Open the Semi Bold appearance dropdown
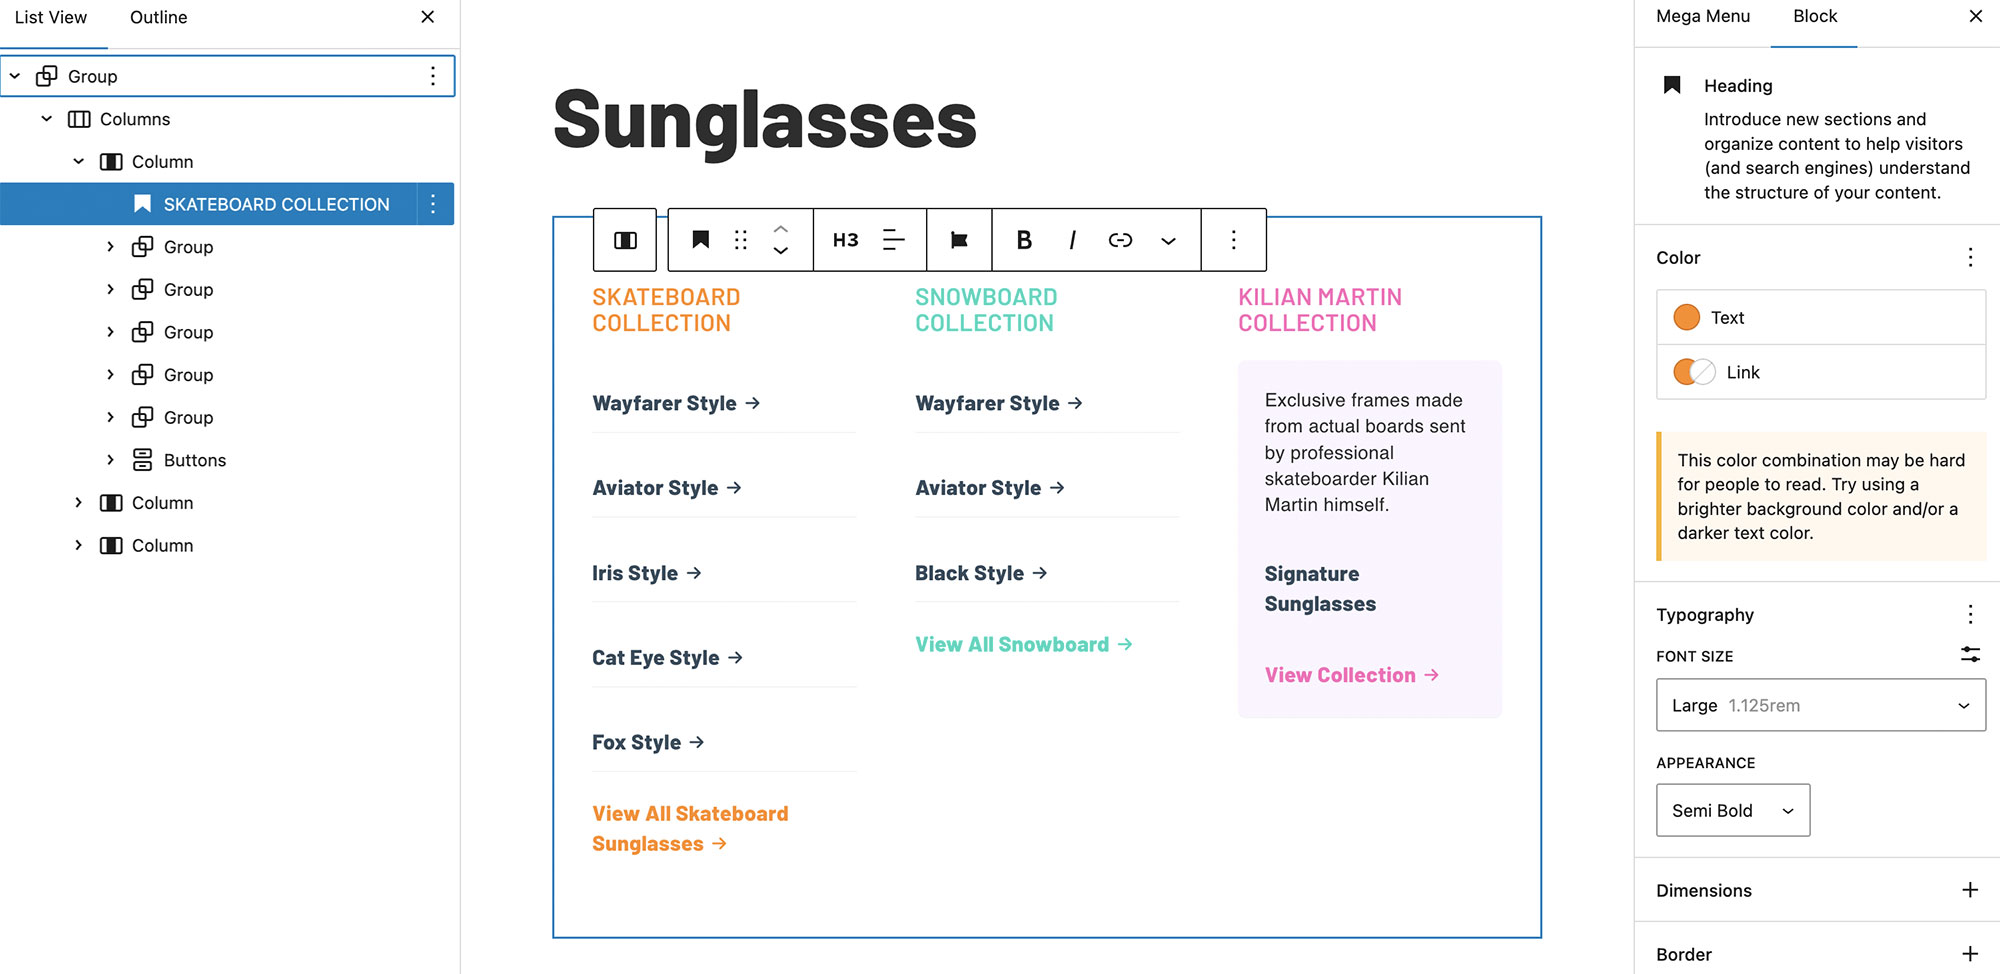The image size is (2000, 974). coord(1732,810)
